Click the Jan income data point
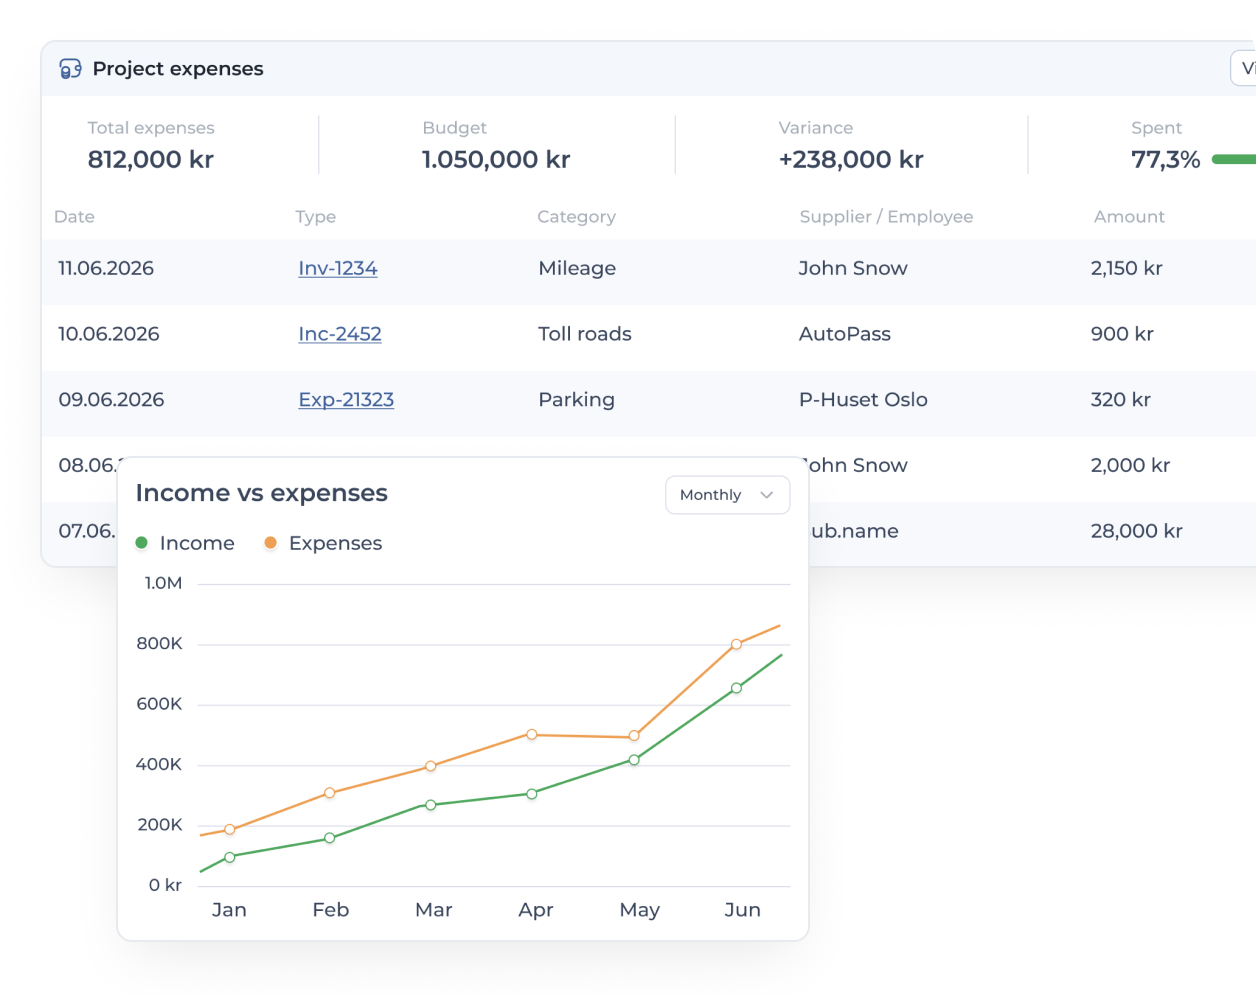This screenshot has width=1256, height=996. (x=230, y=857)
